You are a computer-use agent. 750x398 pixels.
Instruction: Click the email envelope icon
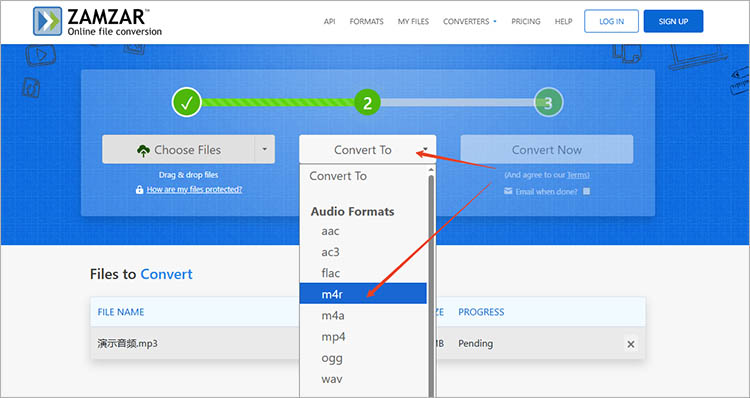508,191
